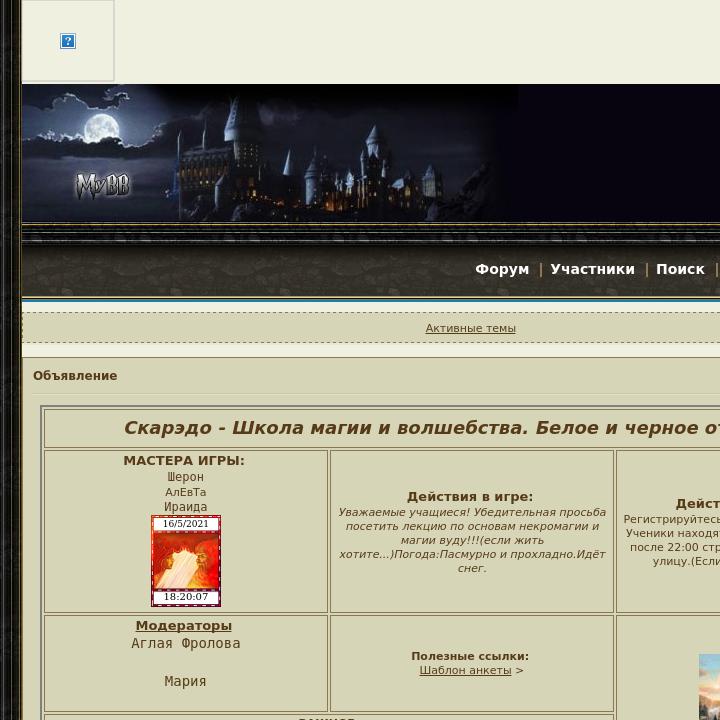This screenshot has width=720, height=720.
Task: Click the Модераторы heading link
Action: [184, 626]
